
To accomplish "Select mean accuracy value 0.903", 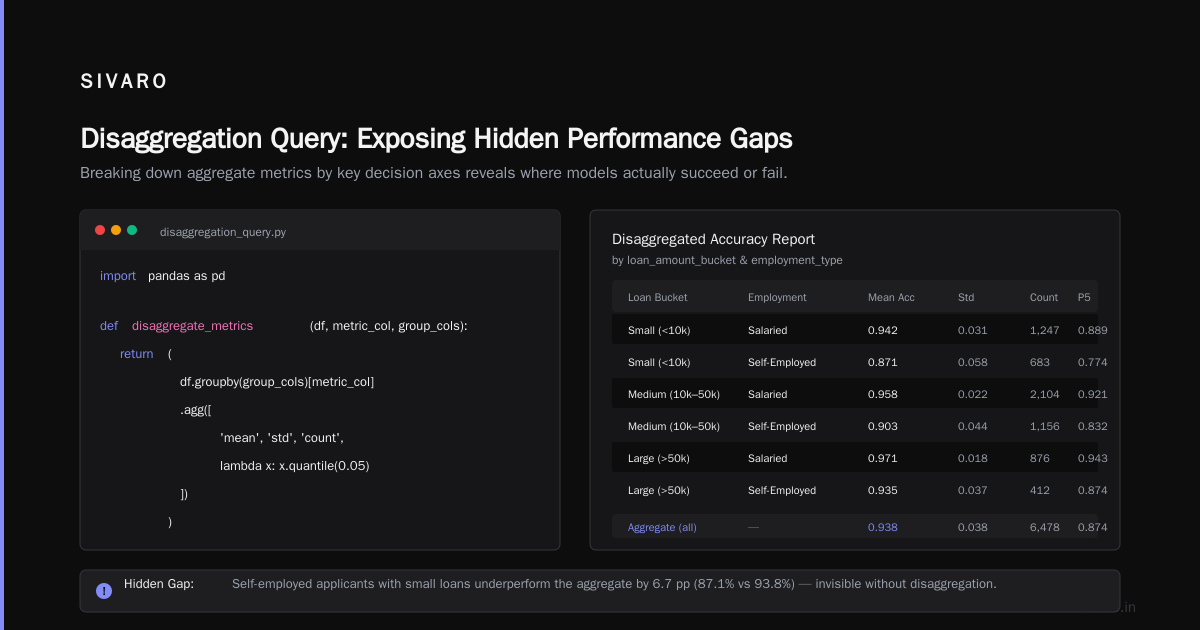I will pos(883,426).
